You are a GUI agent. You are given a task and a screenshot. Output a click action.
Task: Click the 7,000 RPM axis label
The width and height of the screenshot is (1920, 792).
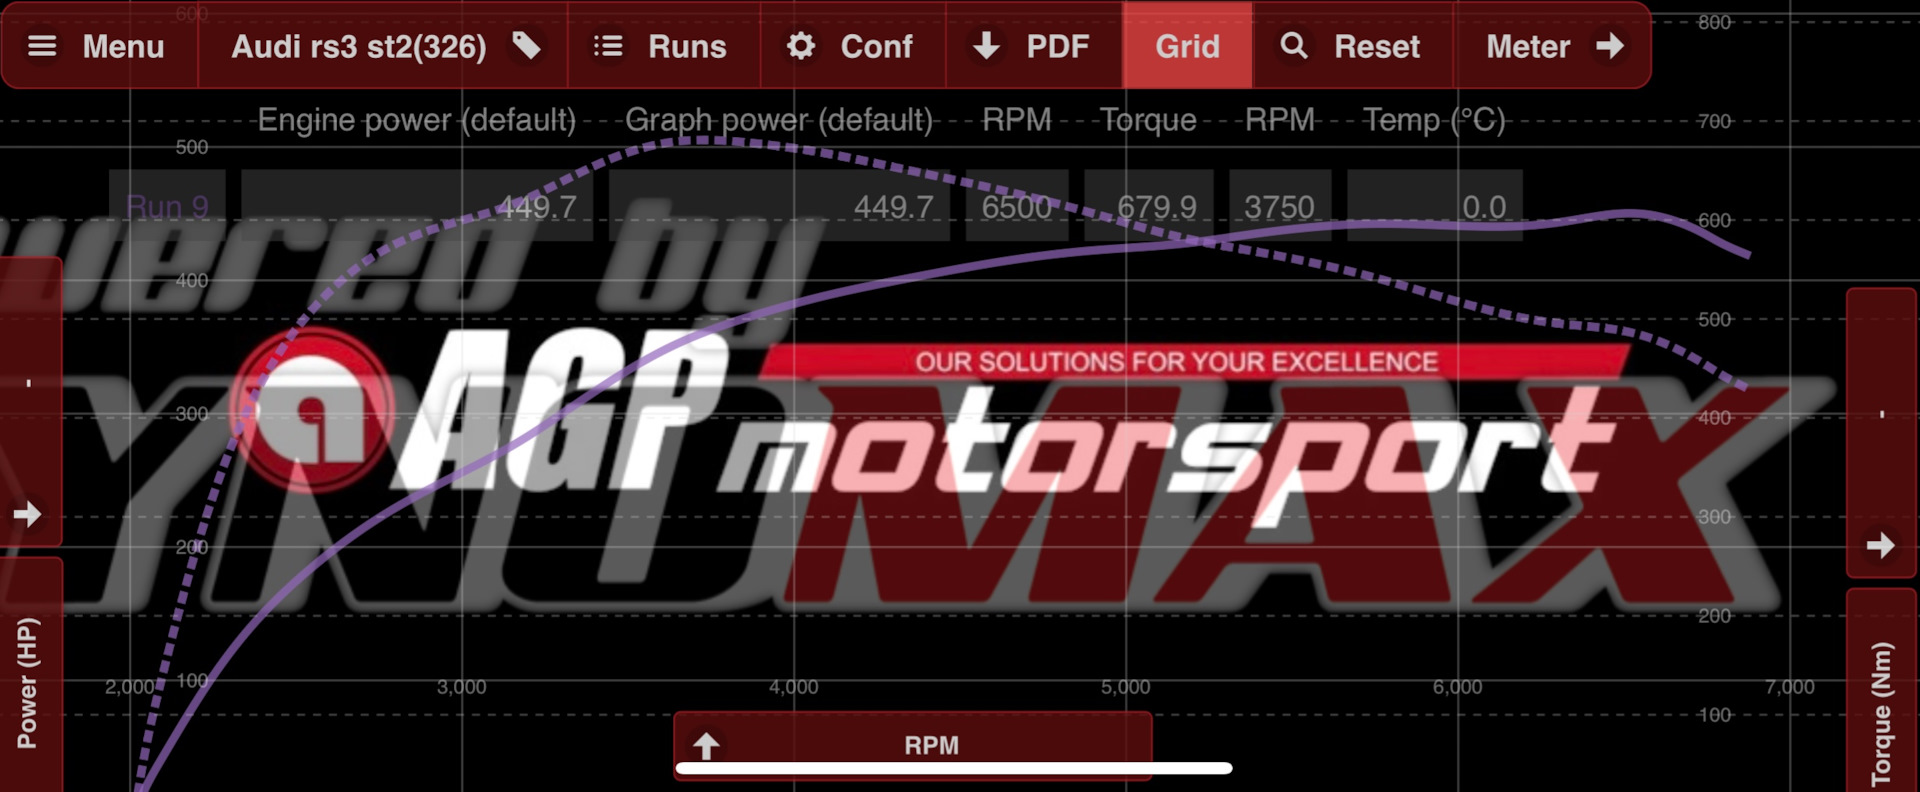1790,687
